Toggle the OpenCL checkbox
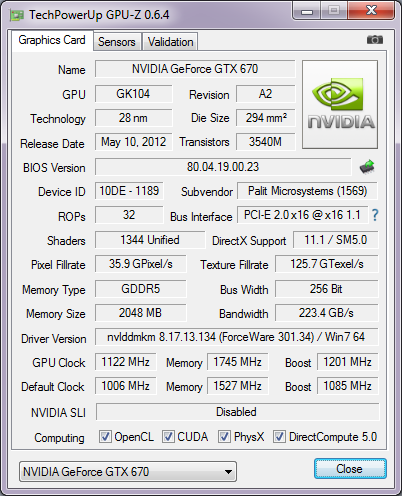 click(x=105, y=436)
